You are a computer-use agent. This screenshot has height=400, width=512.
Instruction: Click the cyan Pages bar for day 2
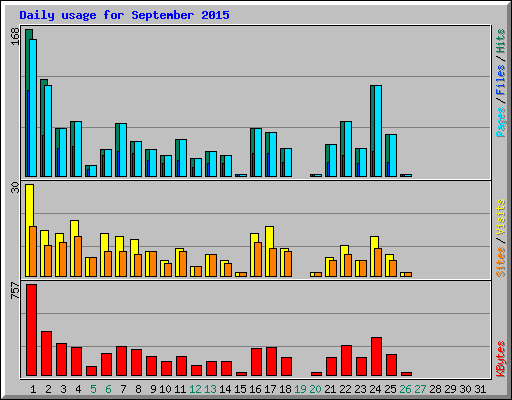(48, 131)
